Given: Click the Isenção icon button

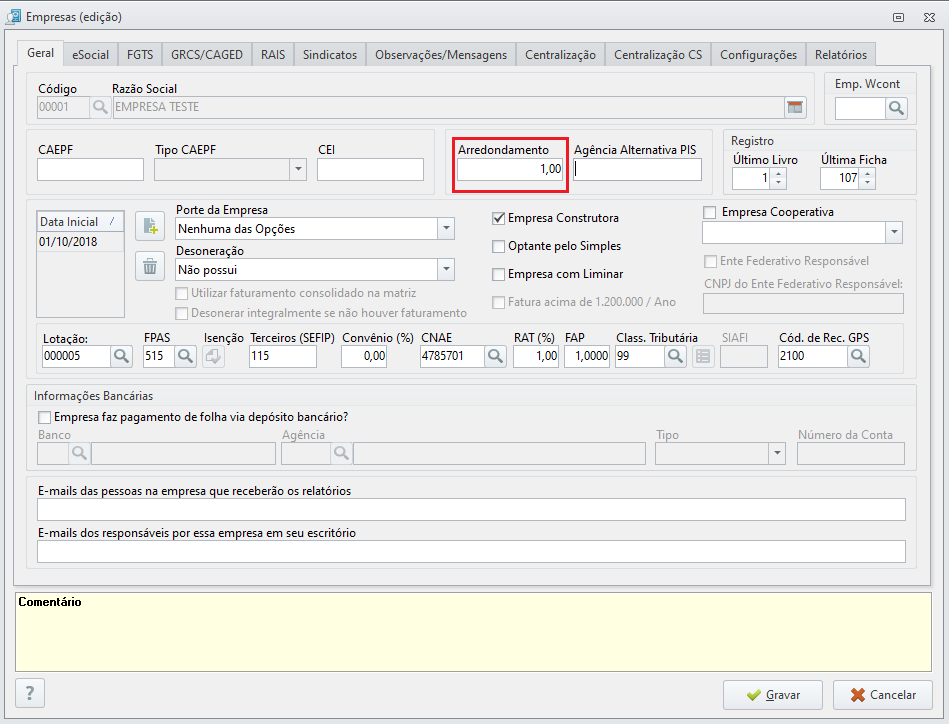Looking at the screenshot, I should [213, 356].
